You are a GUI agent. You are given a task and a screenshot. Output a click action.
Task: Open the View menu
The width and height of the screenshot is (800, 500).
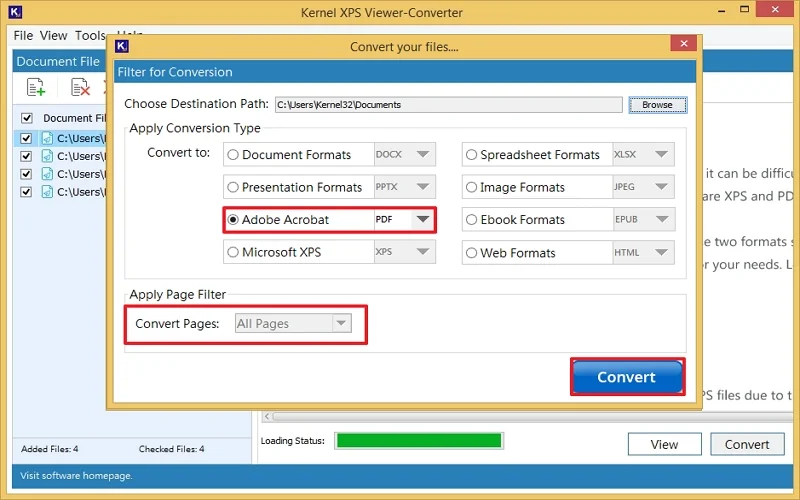click(54, 36)
